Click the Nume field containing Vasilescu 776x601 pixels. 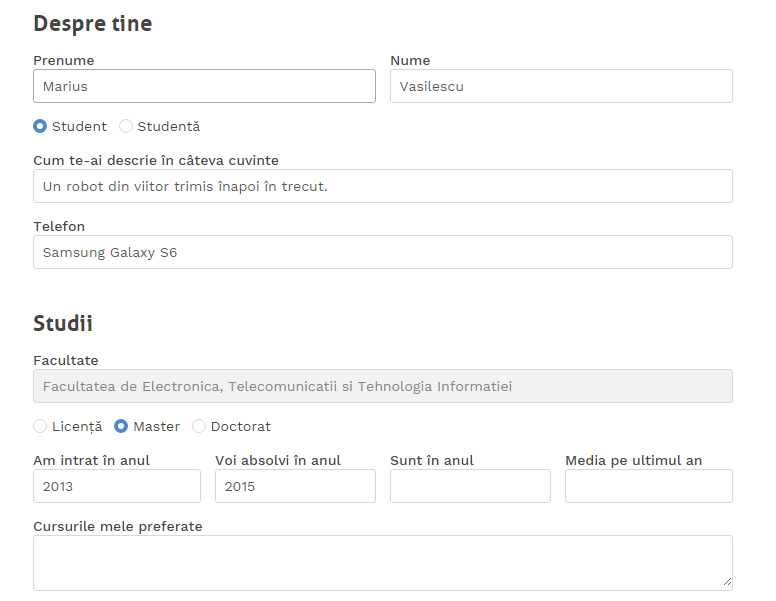[x=561, y=86]
